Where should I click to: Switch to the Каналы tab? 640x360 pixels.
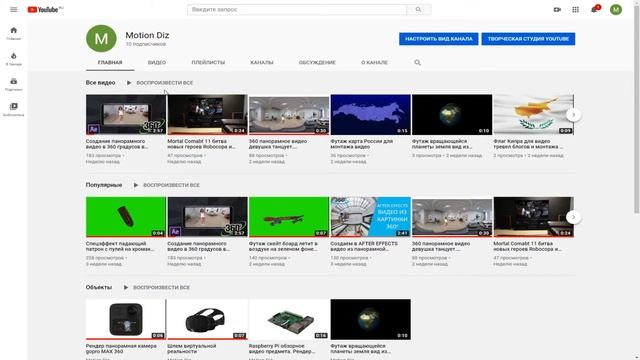click(262, 62)
